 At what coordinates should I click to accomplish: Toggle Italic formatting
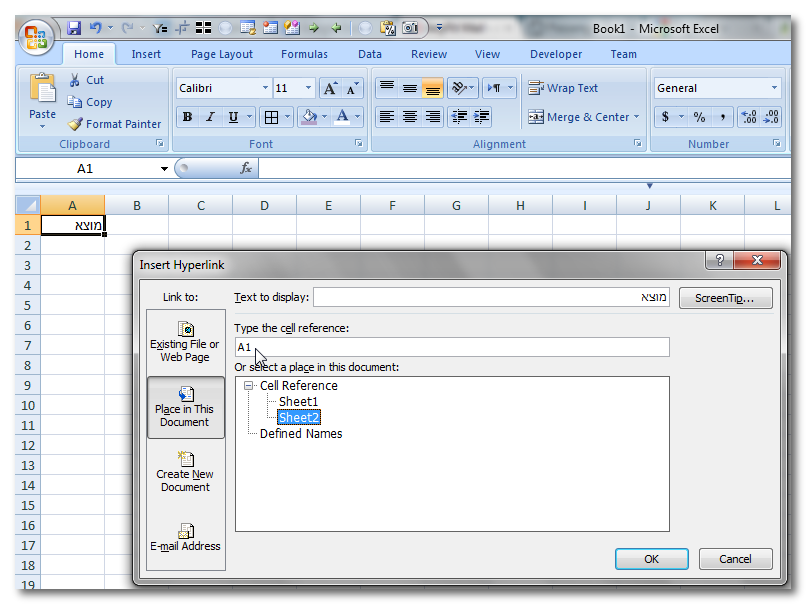tap(210, 117)
